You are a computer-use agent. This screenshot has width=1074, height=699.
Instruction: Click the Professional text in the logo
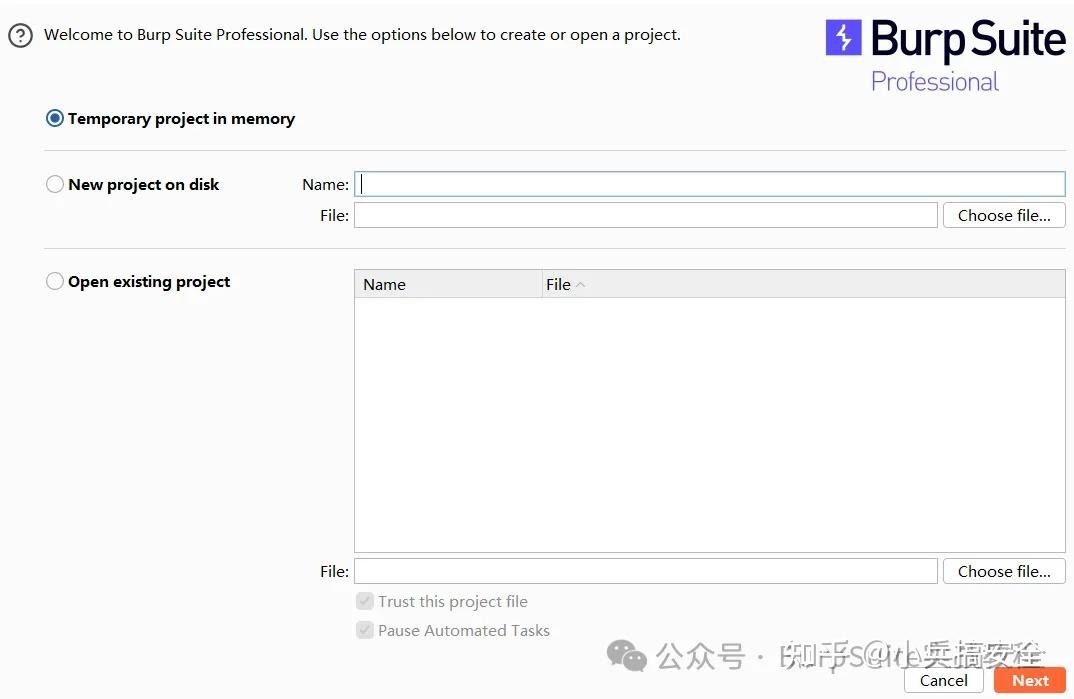coord(934,82)
